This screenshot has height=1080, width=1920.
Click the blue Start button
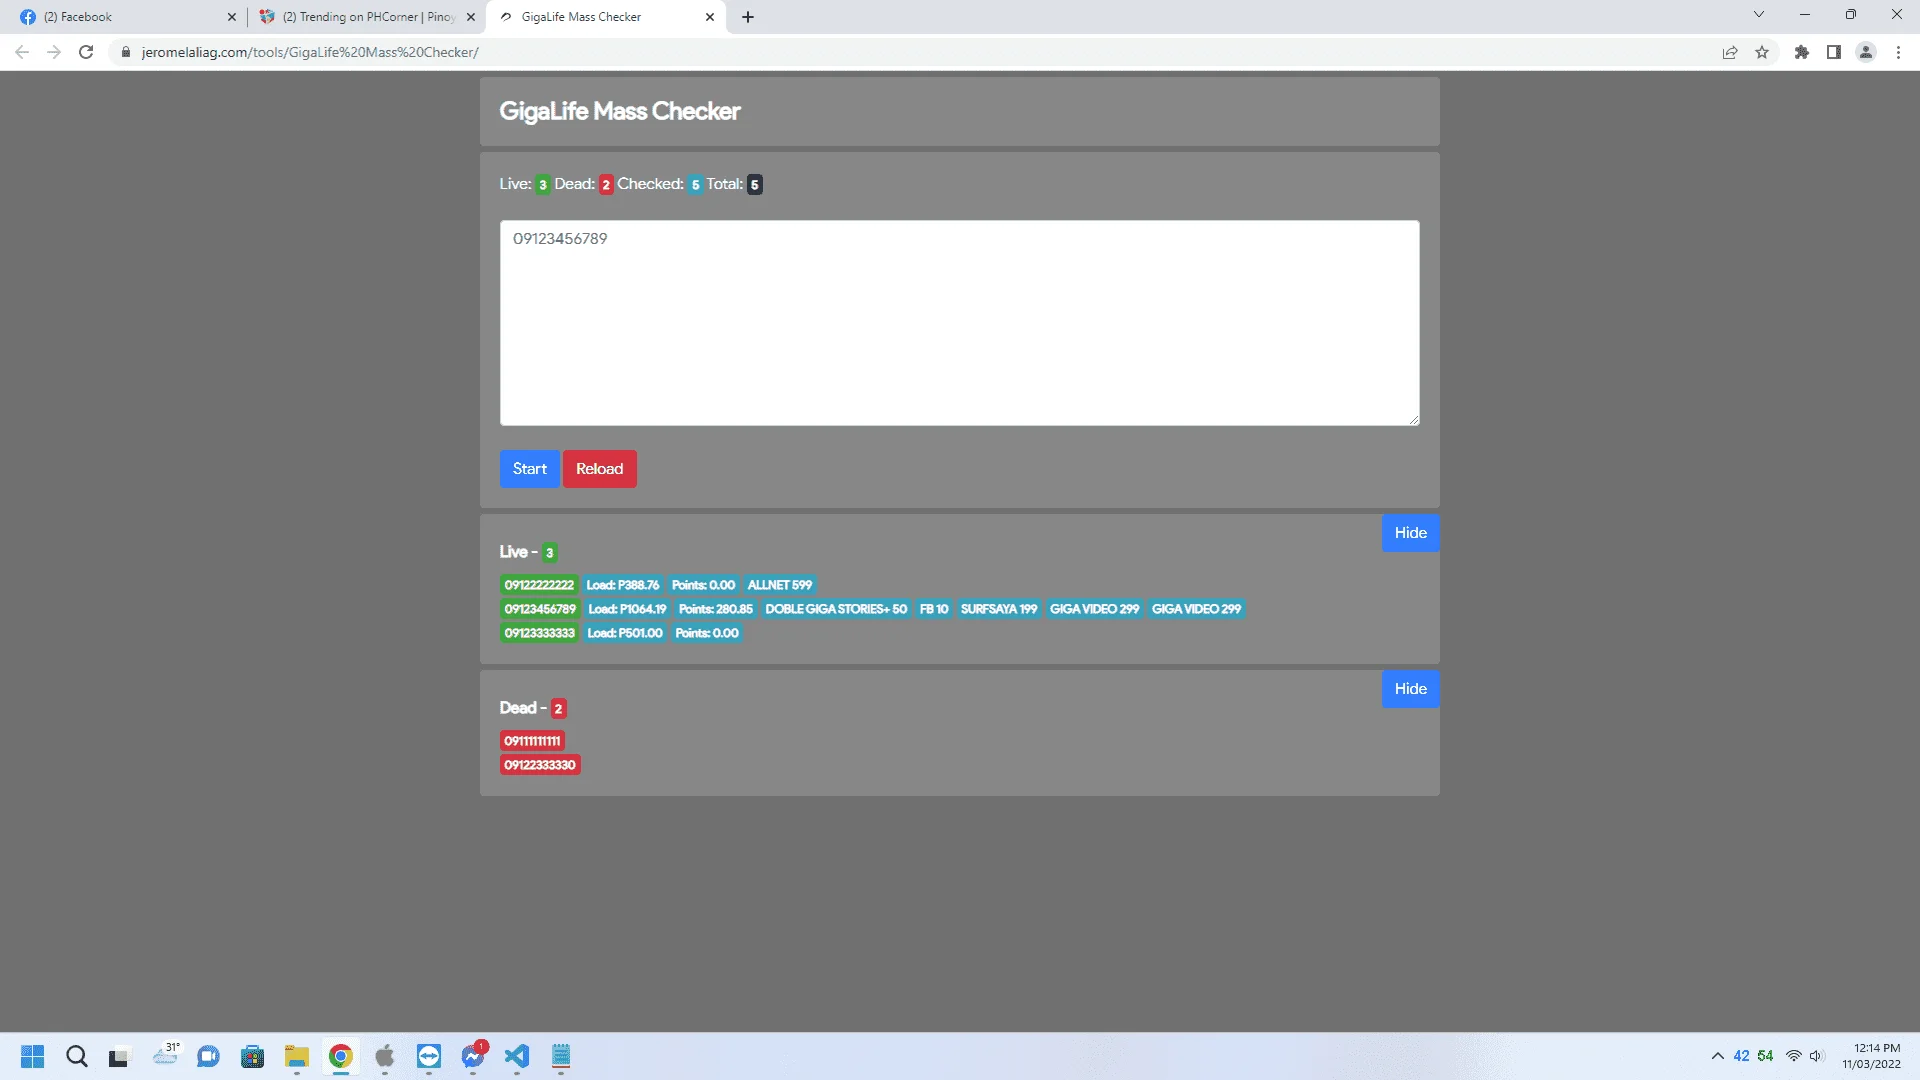[530, 469]
